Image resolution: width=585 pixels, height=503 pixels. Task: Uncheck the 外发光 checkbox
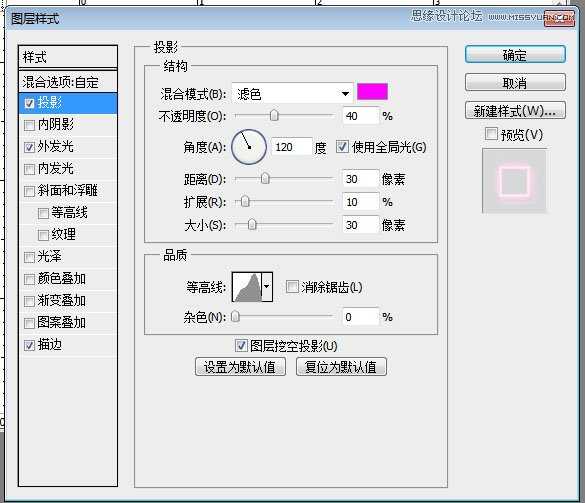click(29, 147)
